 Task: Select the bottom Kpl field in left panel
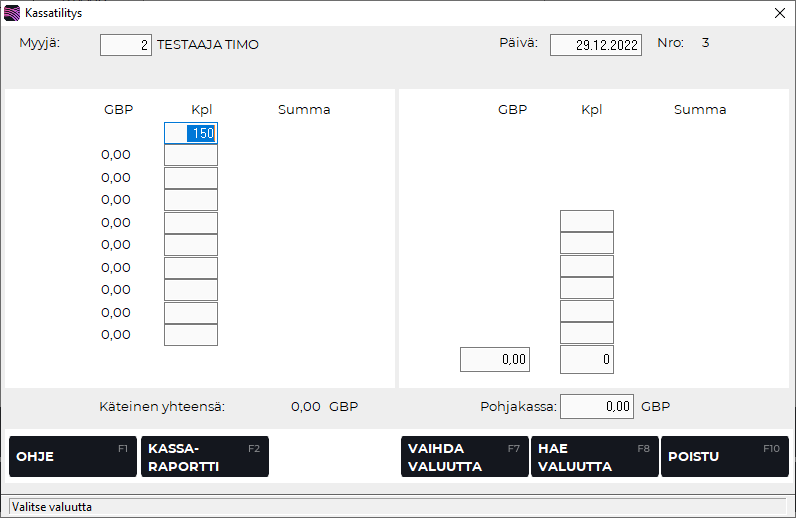coord(190,335)
